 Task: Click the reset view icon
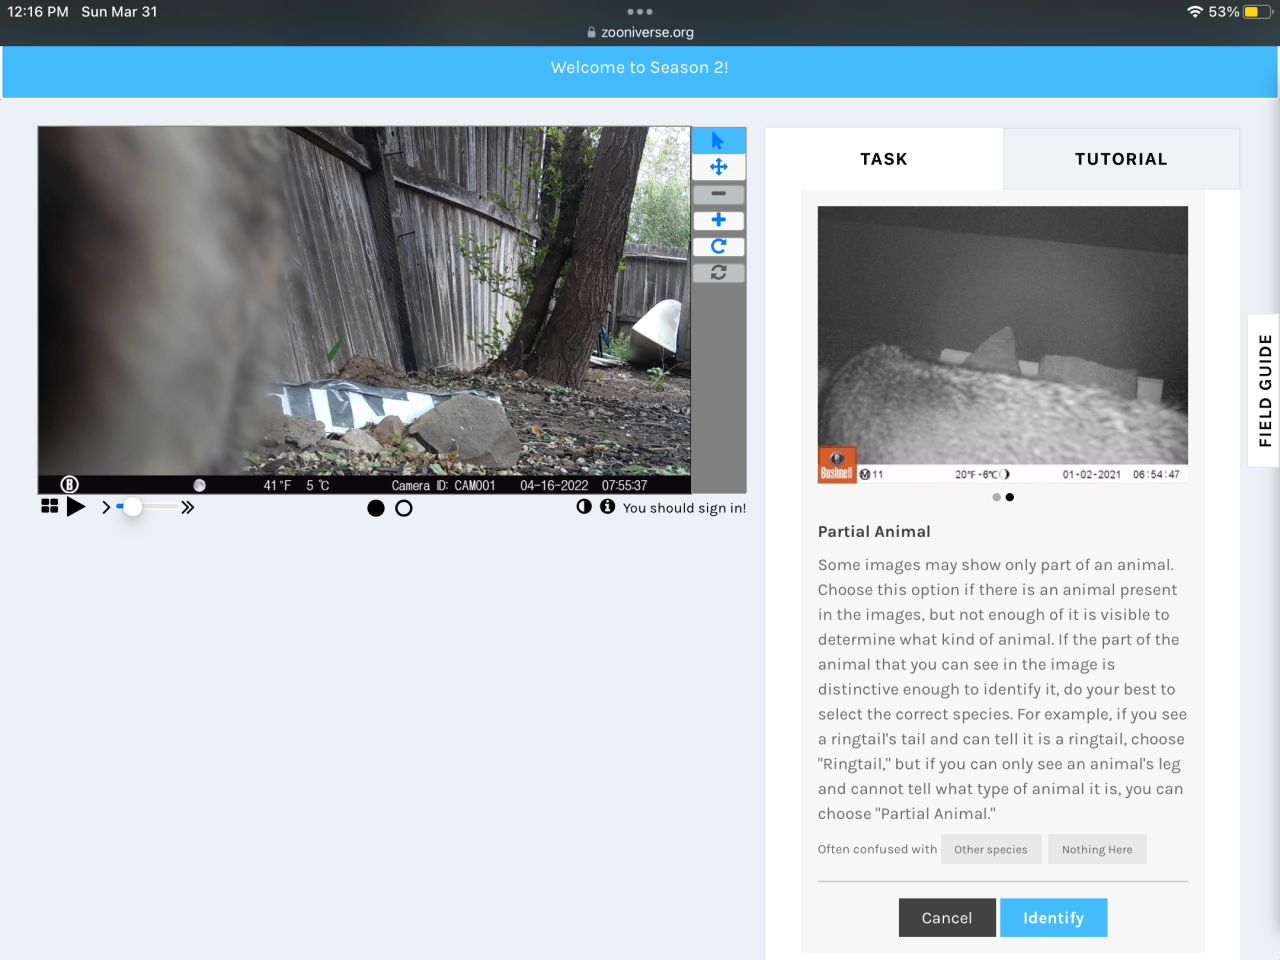tap(718, 272)
